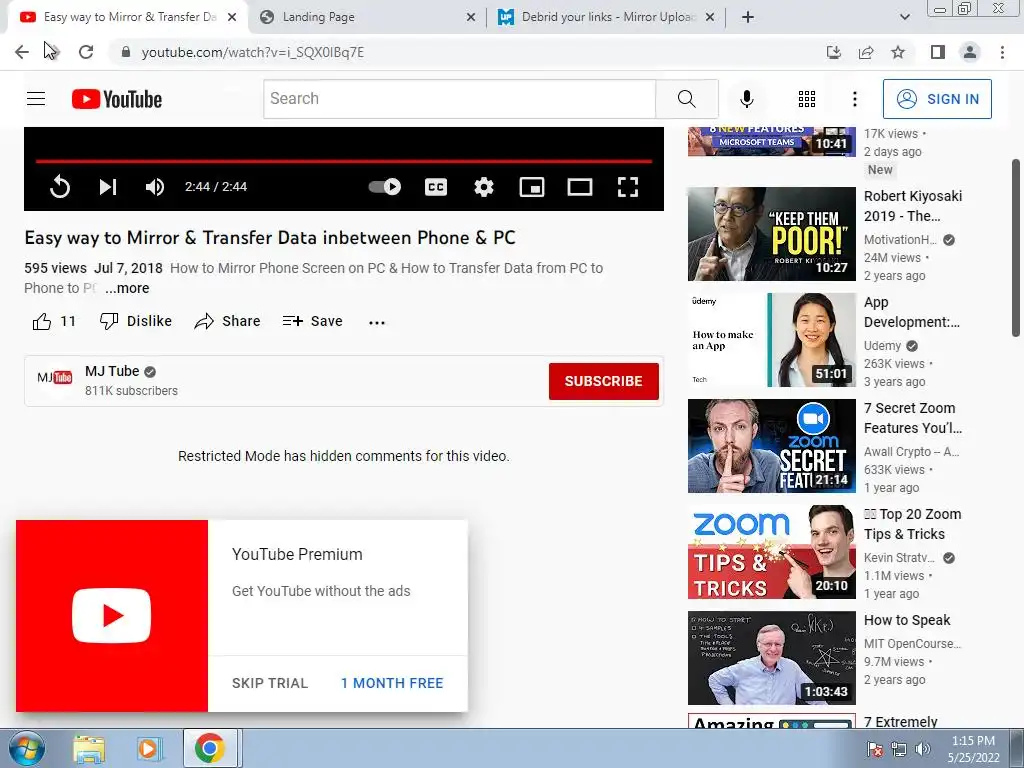
Task: Replay the video with the replay icon
Action: [x=59, y=187]
